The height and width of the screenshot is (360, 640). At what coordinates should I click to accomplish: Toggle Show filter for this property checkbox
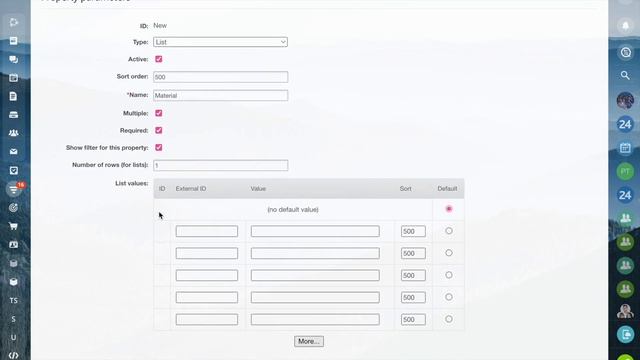coord(159,147)
